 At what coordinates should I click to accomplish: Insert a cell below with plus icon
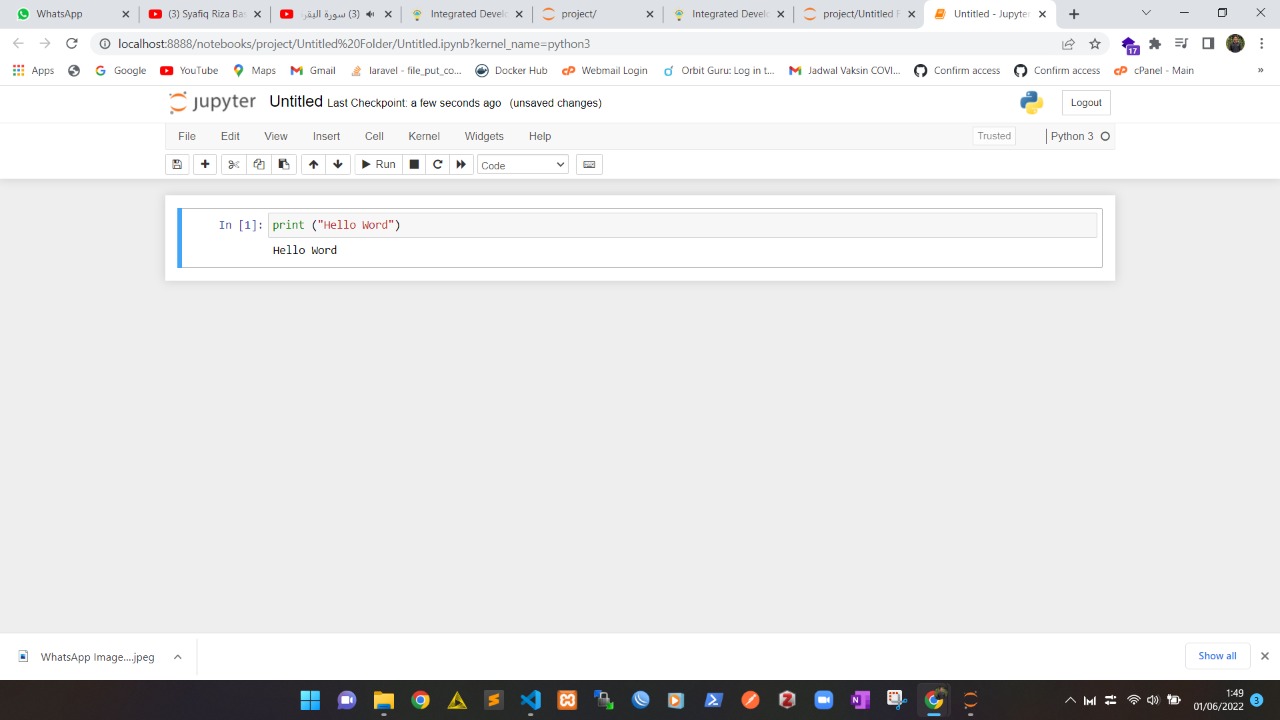pos(205,164)
